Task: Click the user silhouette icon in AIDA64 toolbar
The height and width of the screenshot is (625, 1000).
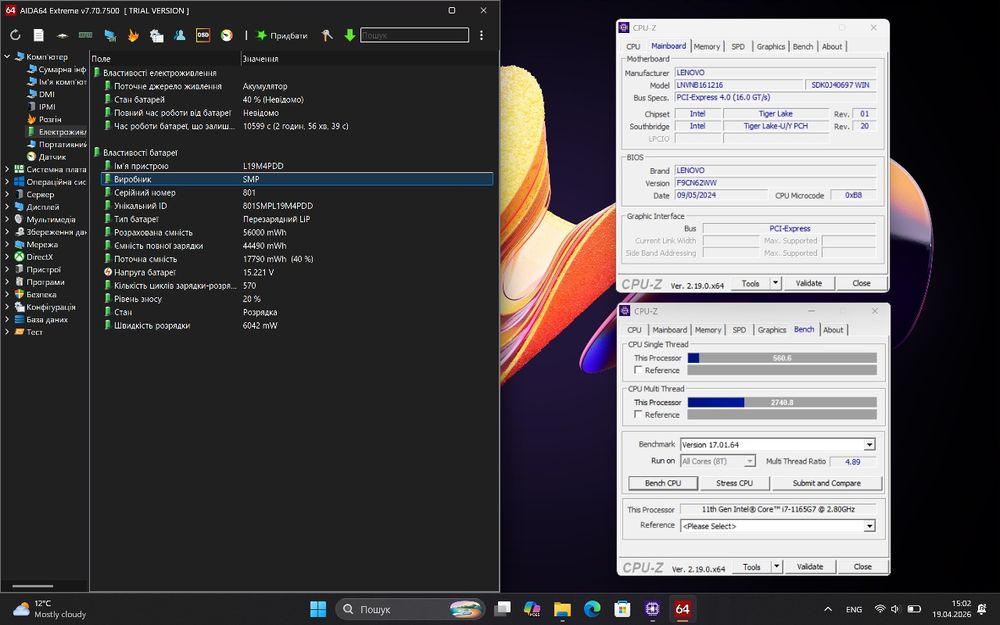Action: tap(180, 36)
